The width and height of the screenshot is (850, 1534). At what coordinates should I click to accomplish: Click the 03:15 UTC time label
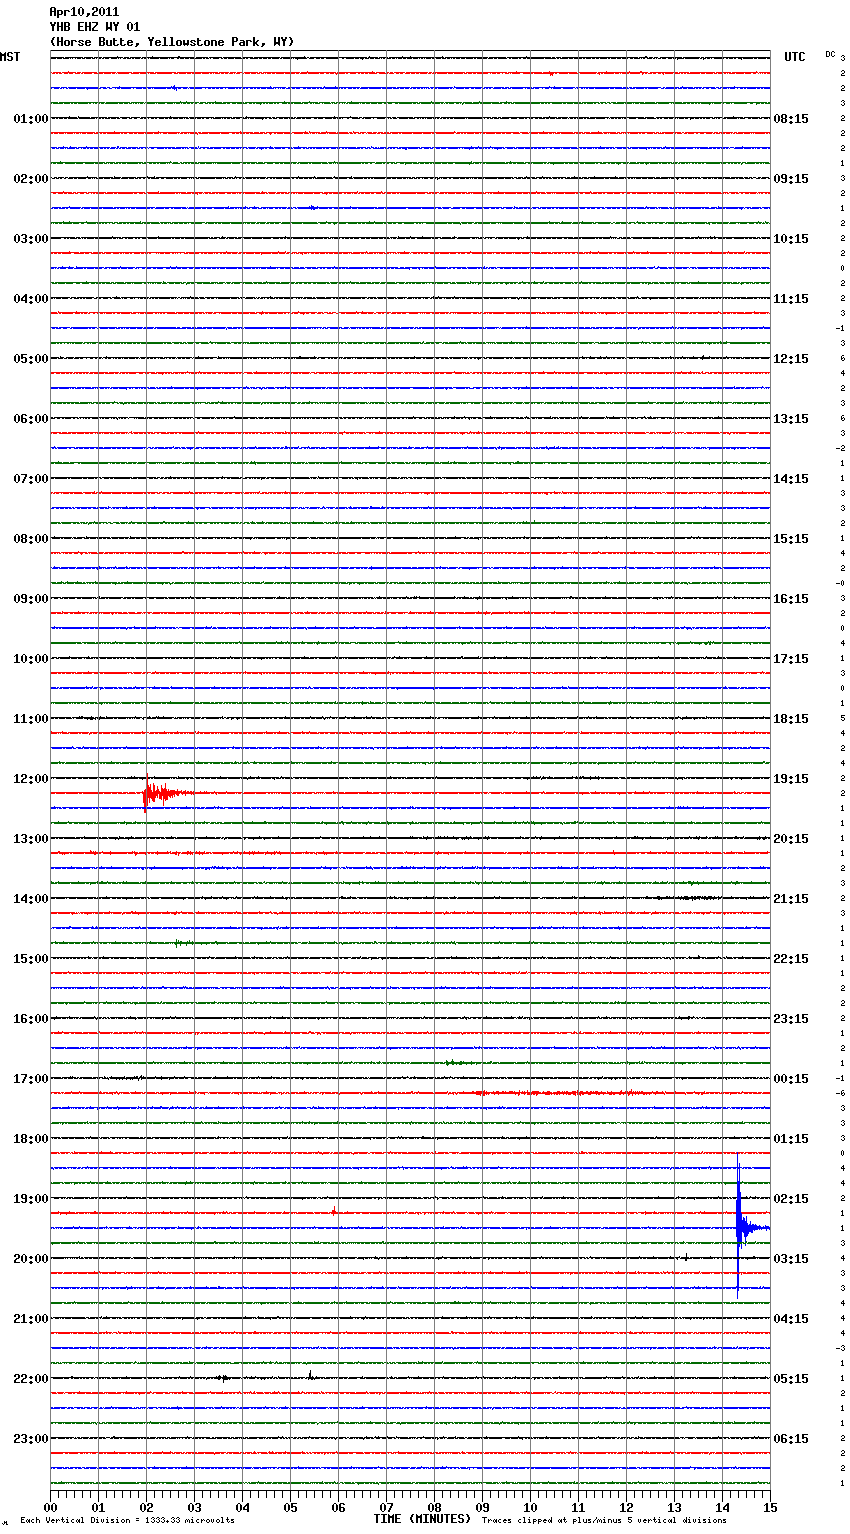[x=791, y=1259]
